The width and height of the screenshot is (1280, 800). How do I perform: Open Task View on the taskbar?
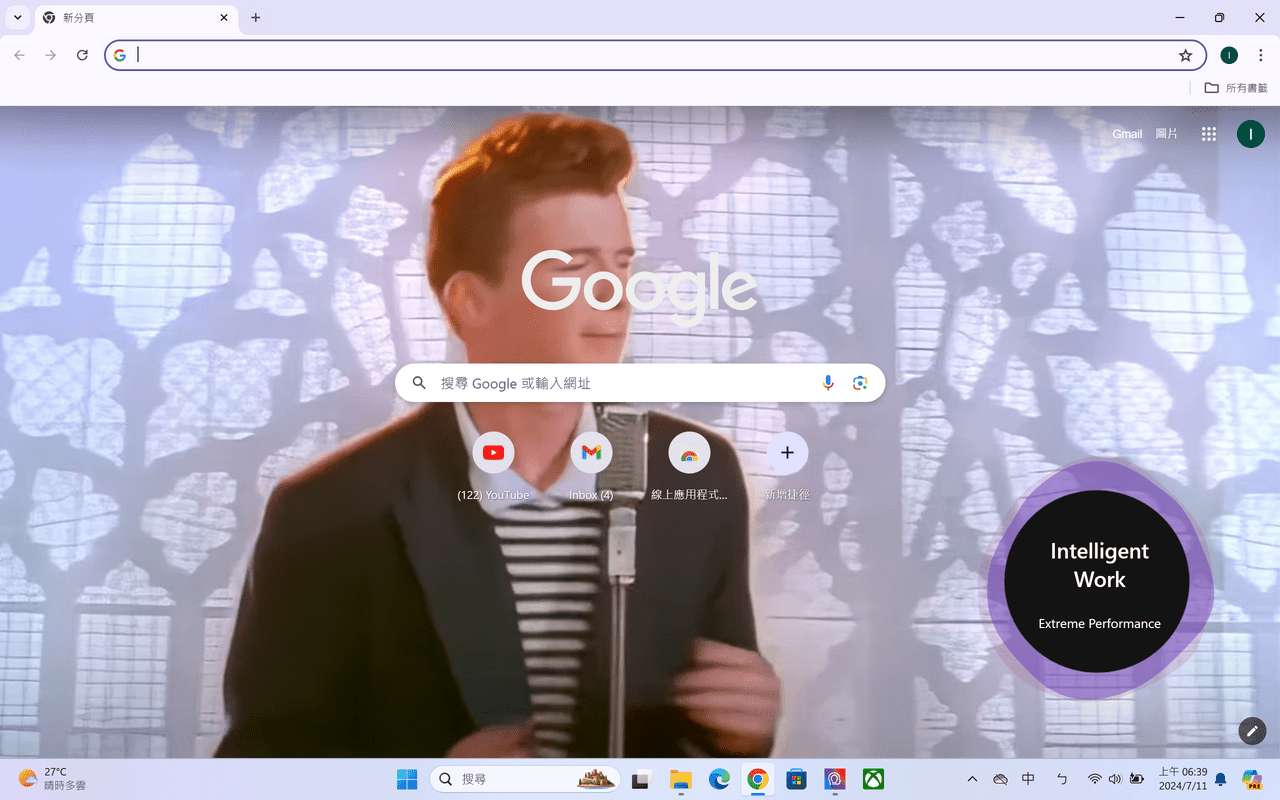(x=642, y=779)
